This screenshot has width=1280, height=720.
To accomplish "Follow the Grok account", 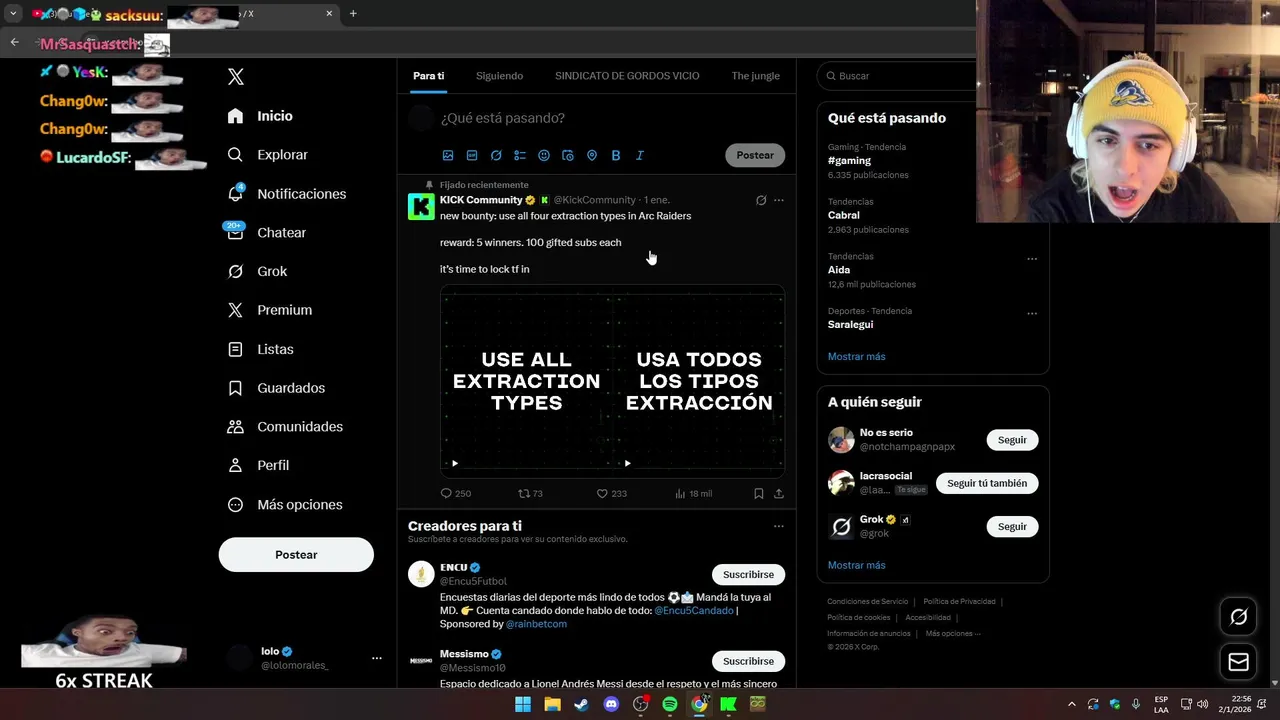I will tap(1012, 527).
